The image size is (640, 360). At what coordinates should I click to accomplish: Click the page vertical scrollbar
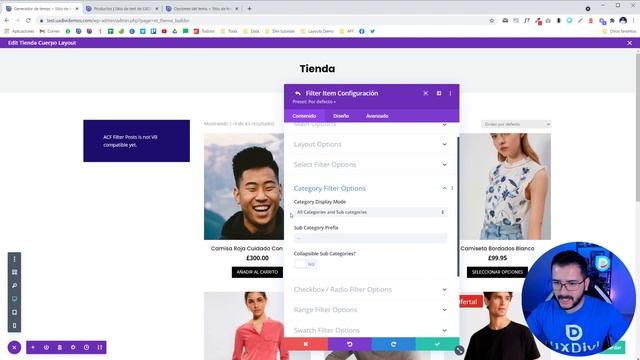637,127
